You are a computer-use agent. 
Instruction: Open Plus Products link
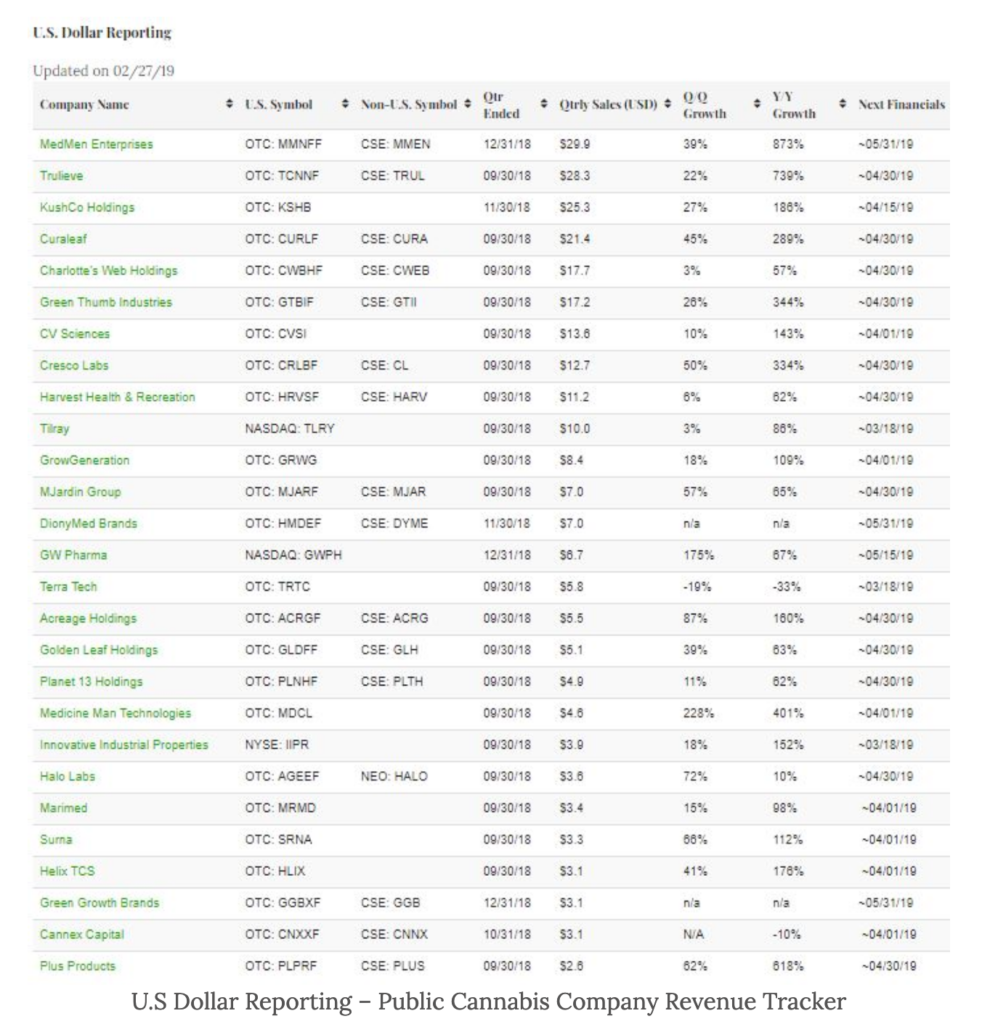coord(77,967)
